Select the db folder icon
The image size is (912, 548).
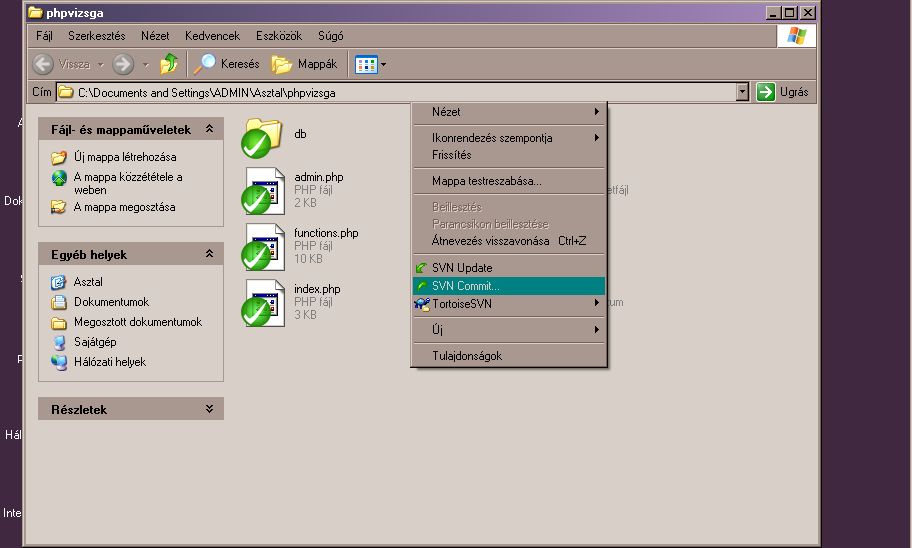(x=261, y=138)
